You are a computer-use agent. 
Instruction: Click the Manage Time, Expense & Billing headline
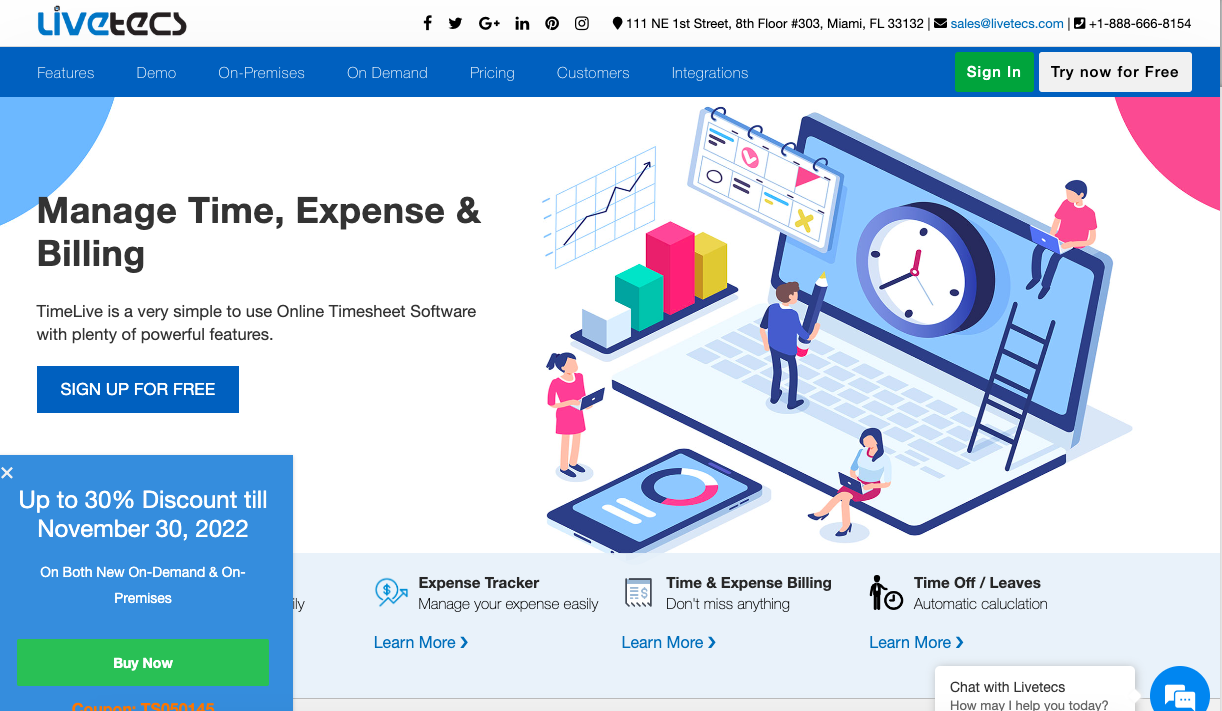(x=259, y=232)
